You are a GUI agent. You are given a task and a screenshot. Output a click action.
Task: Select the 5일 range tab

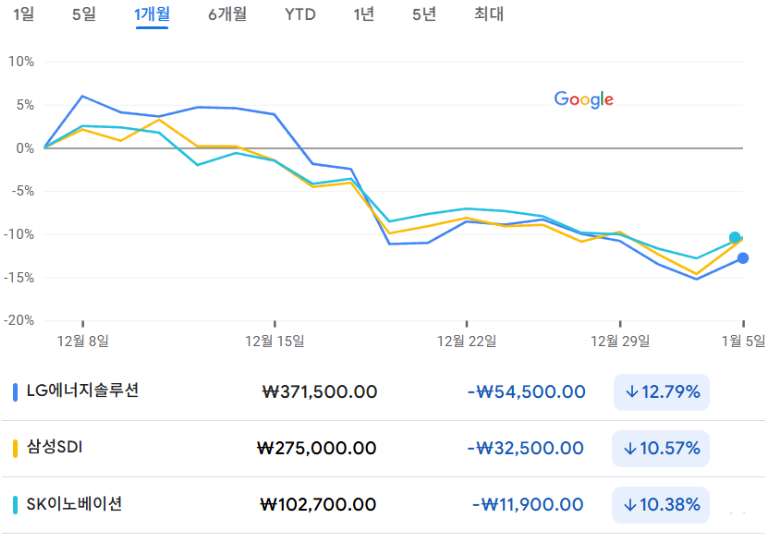coord(84,15)
